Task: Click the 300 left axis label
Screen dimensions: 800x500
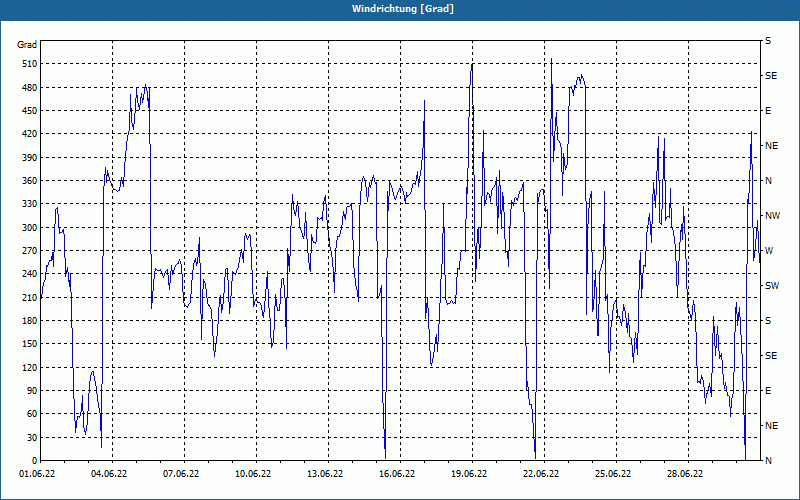Action: tap(30, 227)
